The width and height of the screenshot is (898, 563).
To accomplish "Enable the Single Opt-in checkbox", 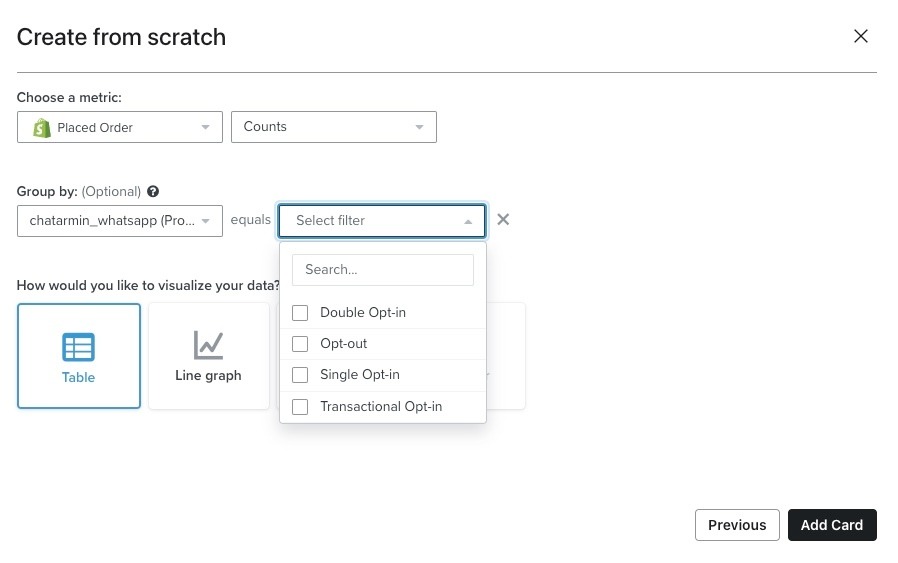I will (x=300, y=375).
